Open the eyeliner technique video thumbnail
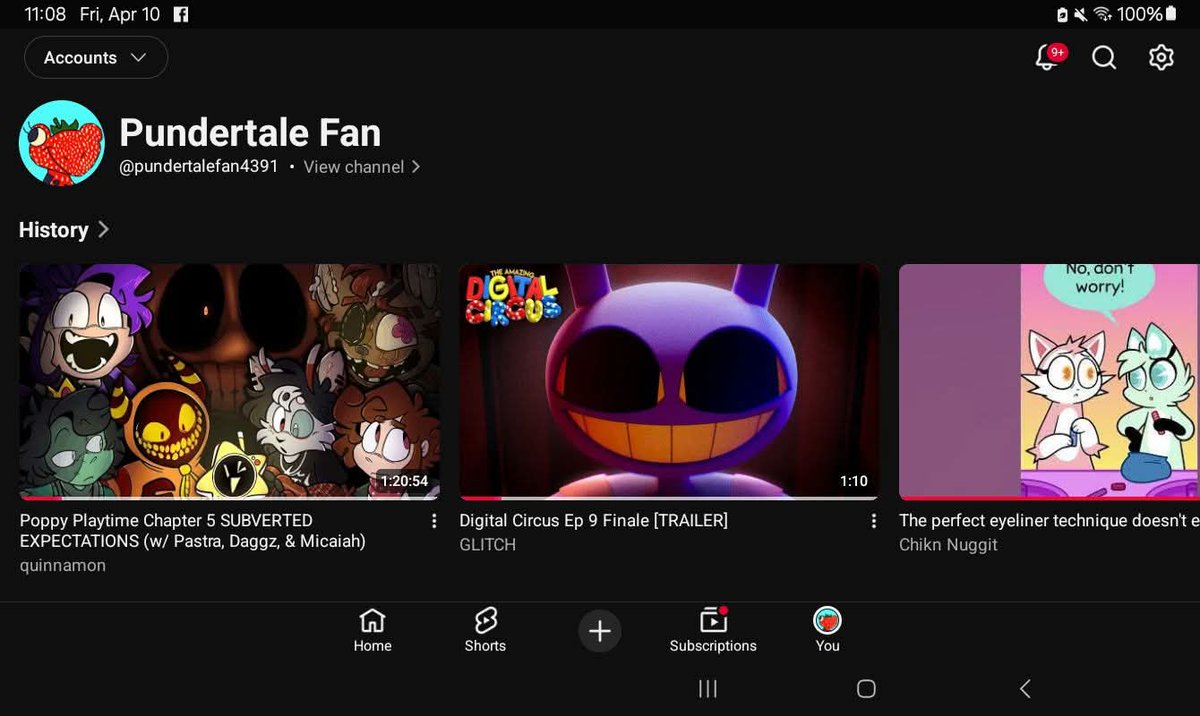 tap(1049, 381)
